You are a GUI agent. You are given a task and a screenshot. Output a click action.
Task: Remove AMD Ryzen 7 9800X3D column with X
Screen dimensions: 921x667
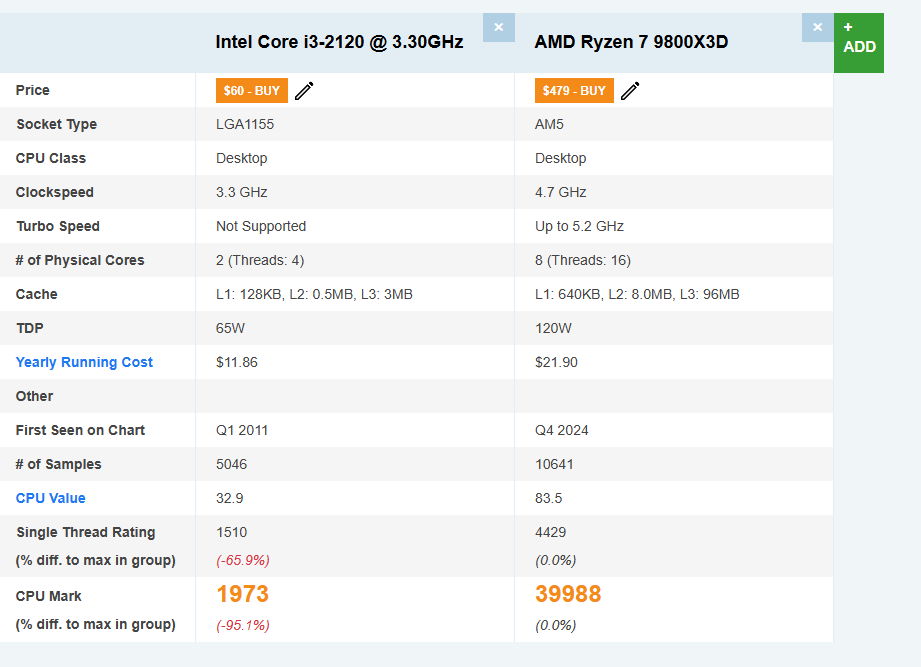coord(818,28)
